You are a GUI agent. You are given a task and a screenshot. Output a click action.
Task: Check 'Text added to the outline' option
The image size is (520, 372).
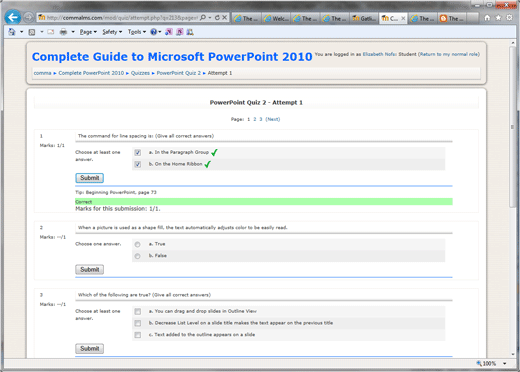(138, 335)
